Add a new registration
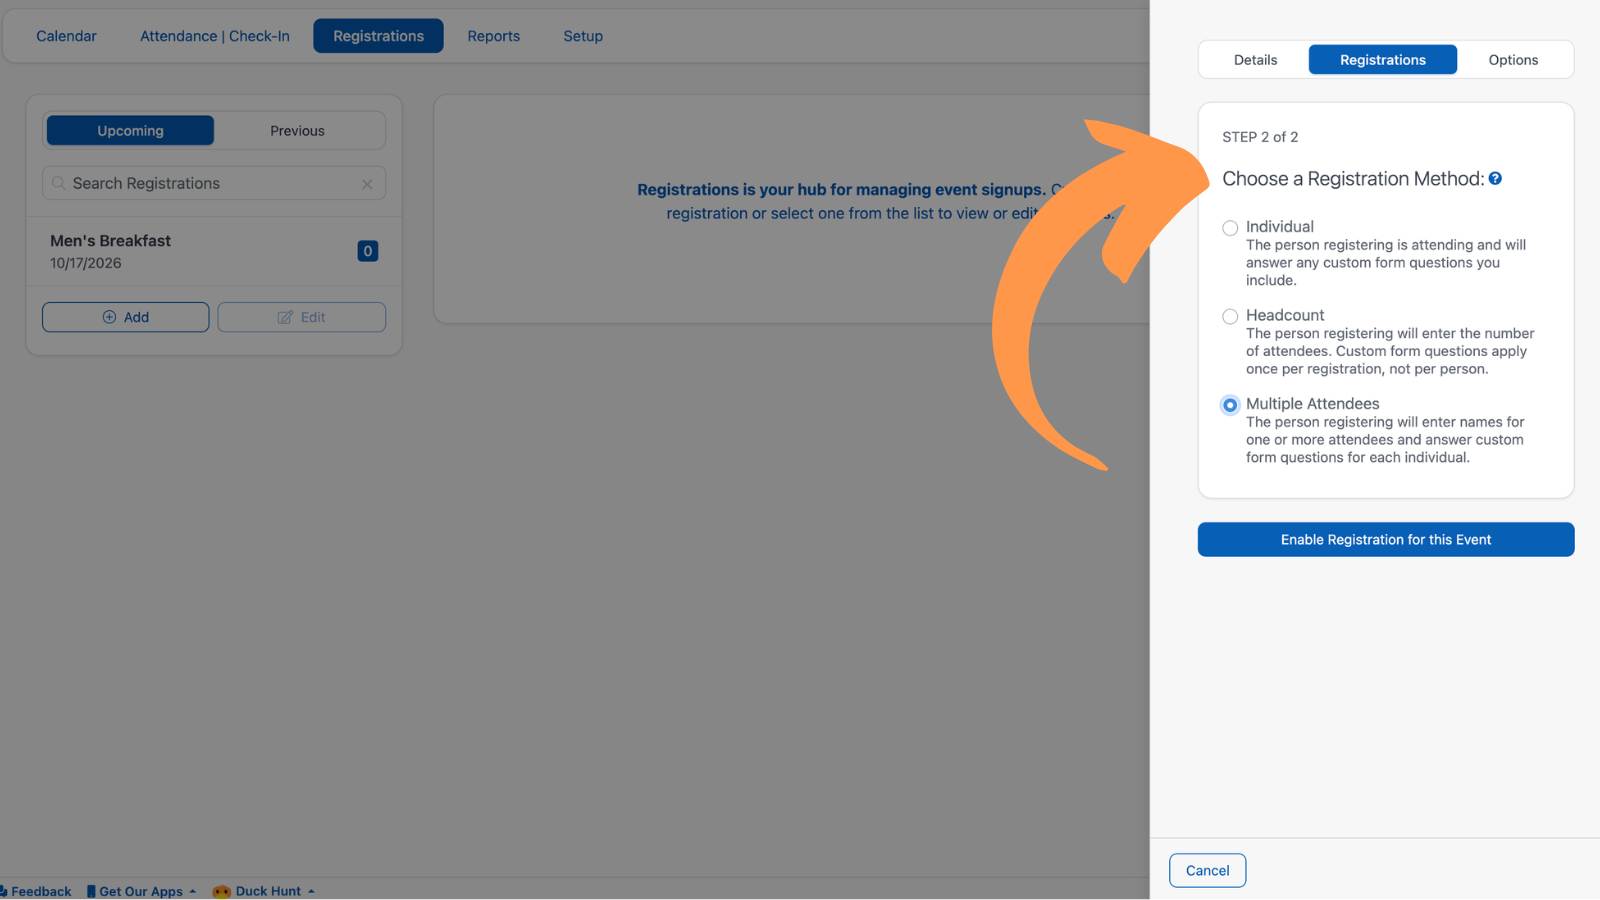Viewport: 1600px width, 900px height. click(126, 317)
